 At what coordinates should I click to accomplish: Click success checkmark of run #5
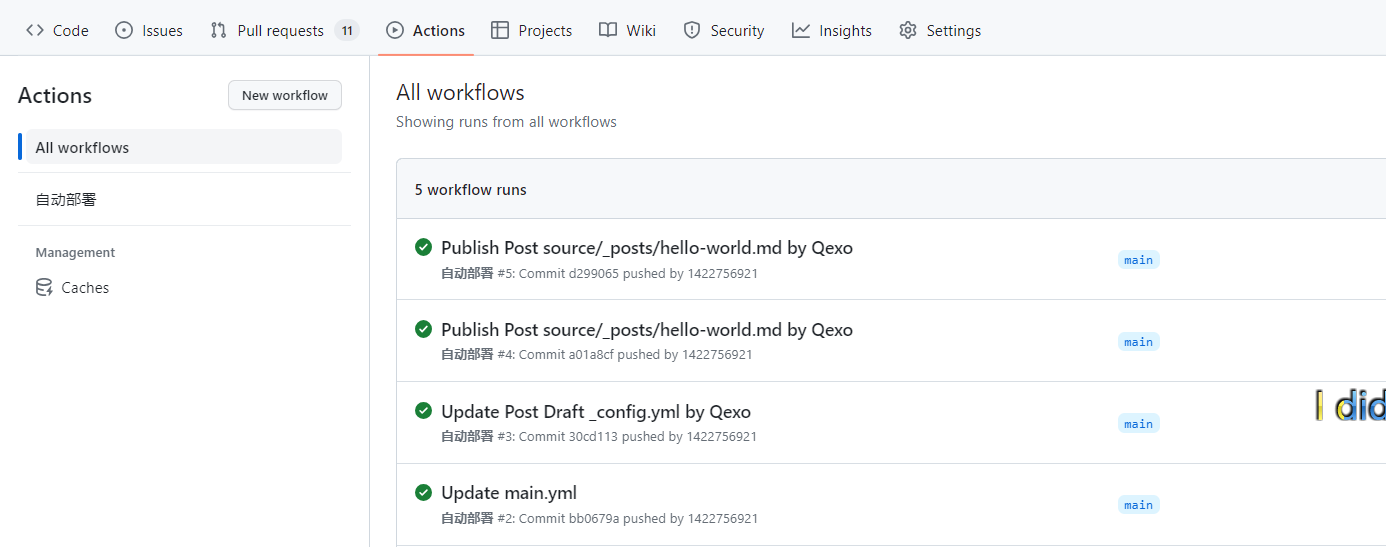[424, 247]
